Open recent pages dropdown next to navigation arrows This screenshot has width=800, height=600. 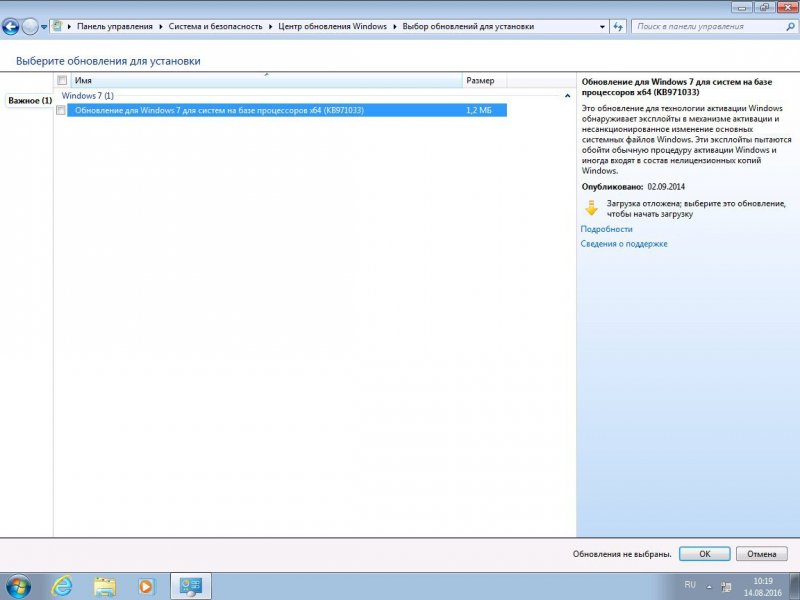point(44,27)
